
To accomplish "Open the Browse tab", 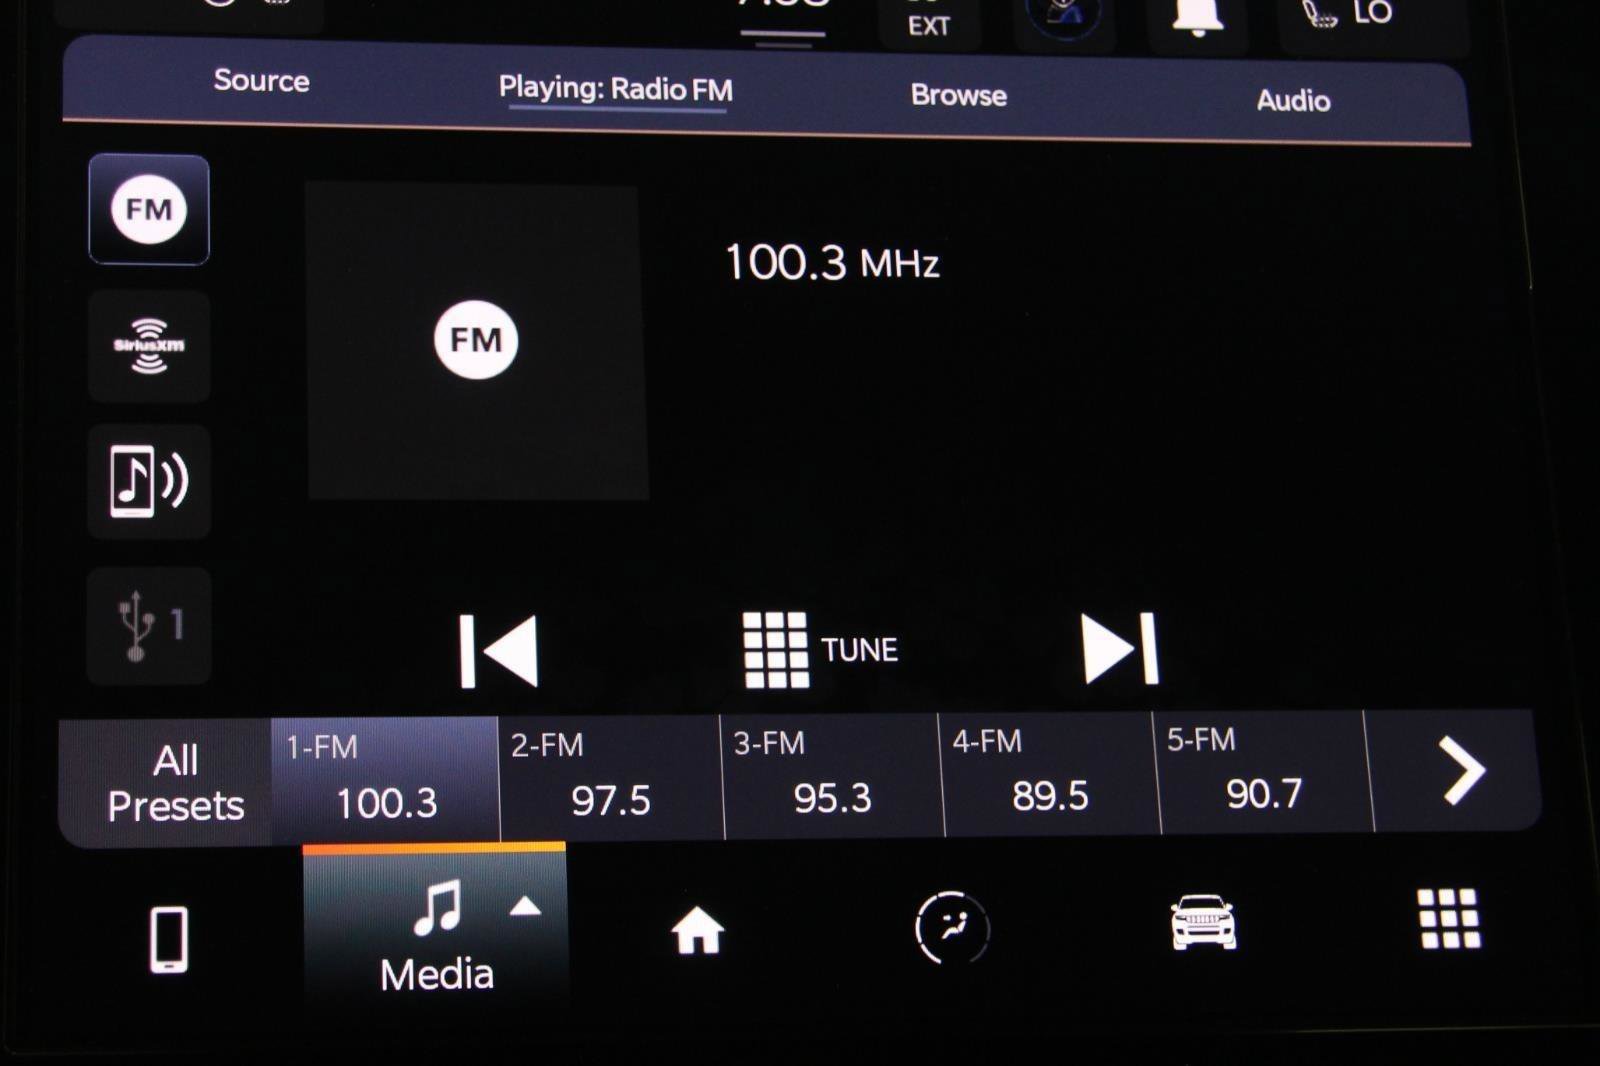I will point(958,95).
